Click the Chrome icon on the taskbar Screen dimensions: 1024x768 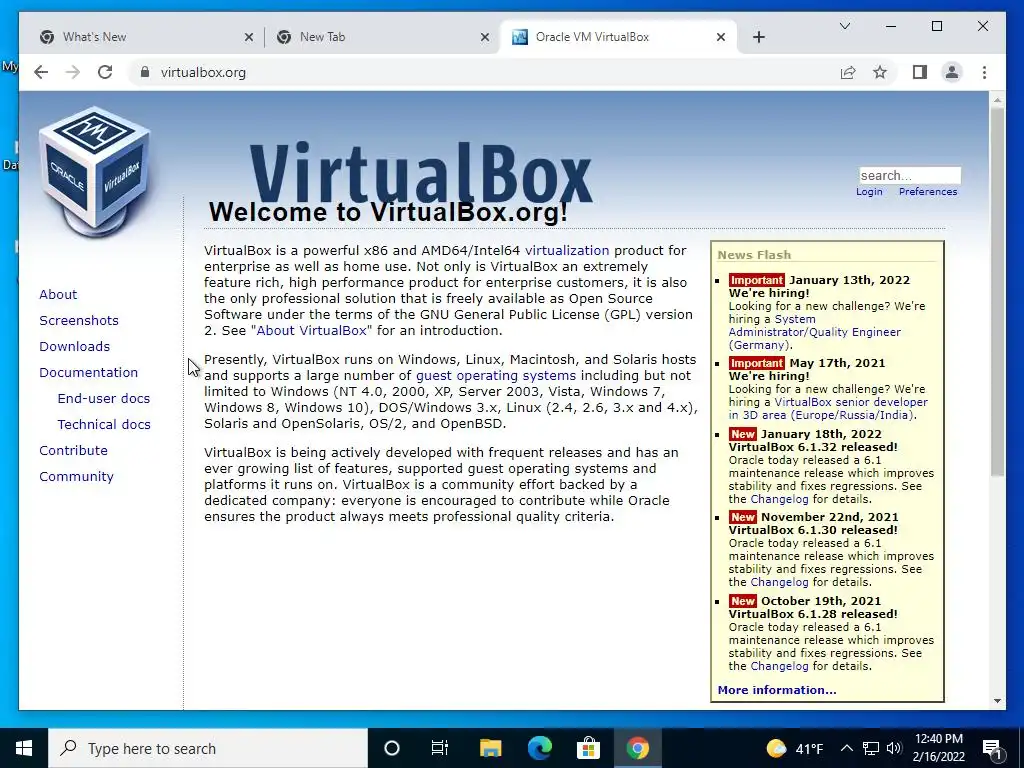[637, 748]
